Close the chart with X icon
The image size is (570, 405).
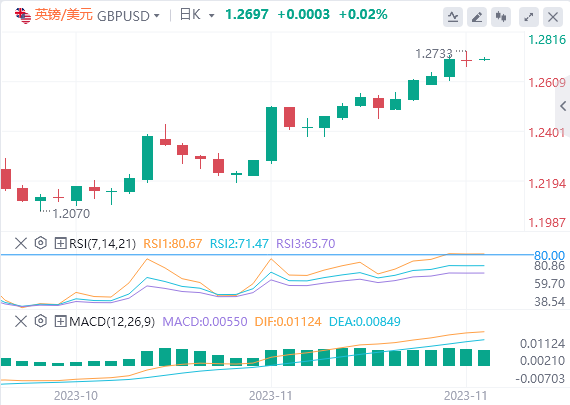coord(553,17)
